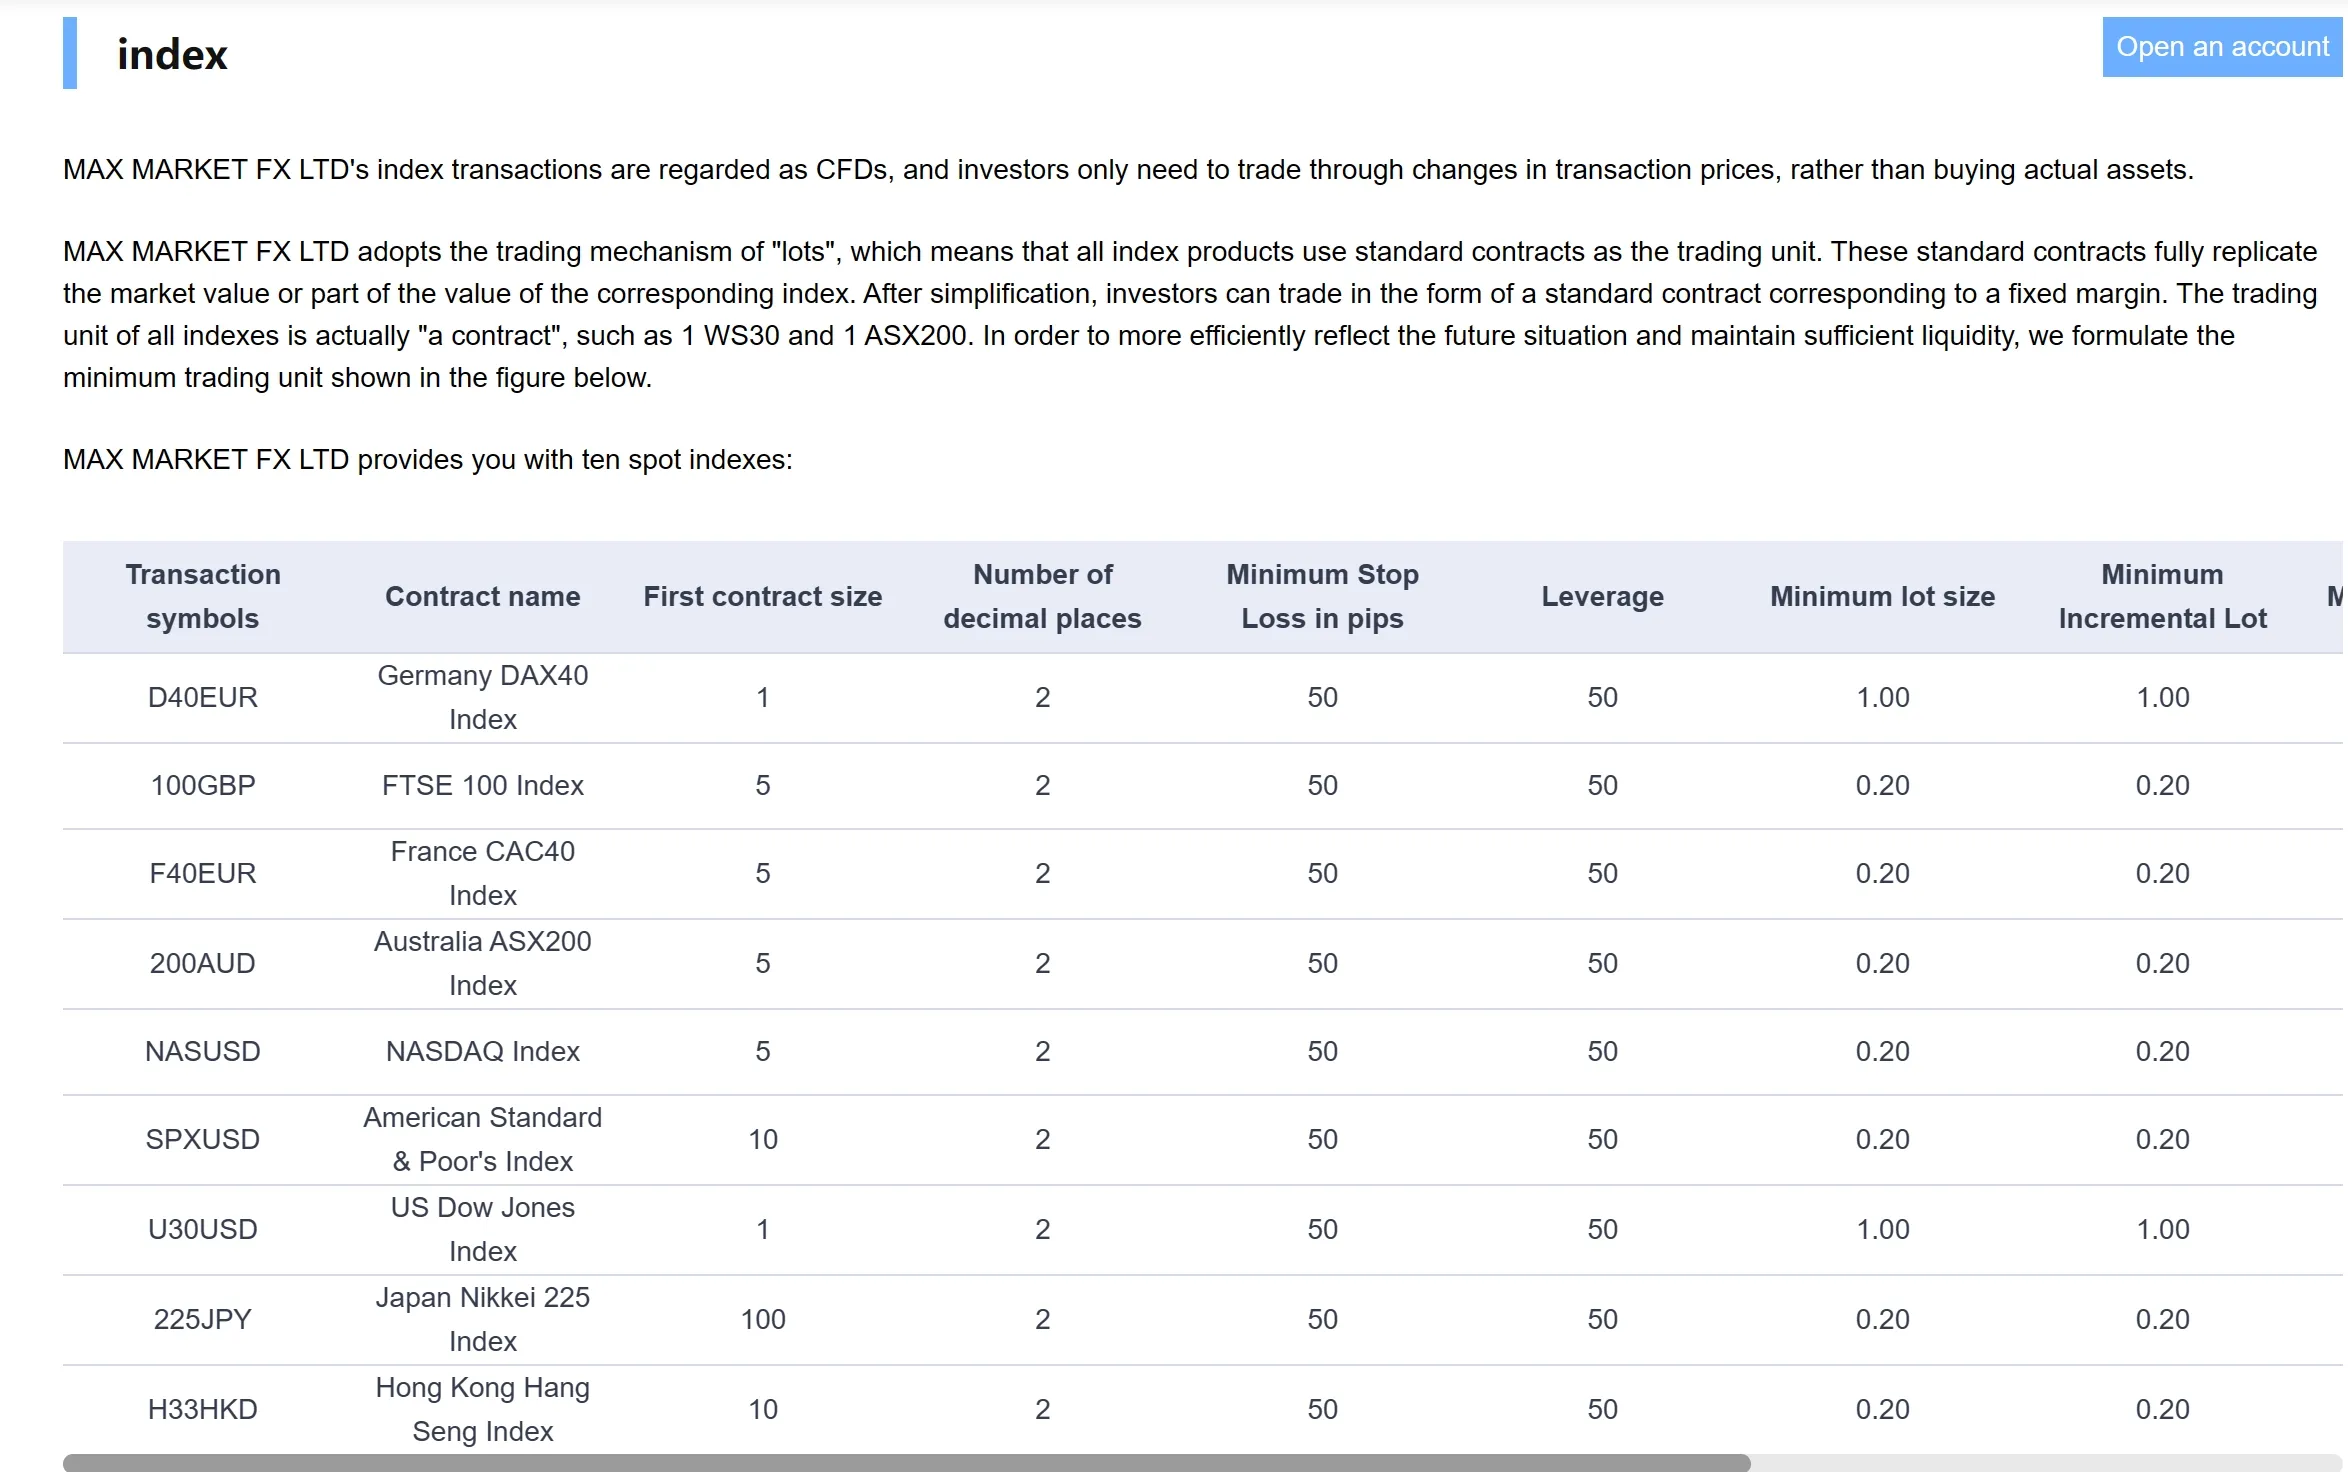Viewport: 2348px width, 1472px height.
Task: Click the Minimum Incremental Lot header
Action: tap(2163, 596)
